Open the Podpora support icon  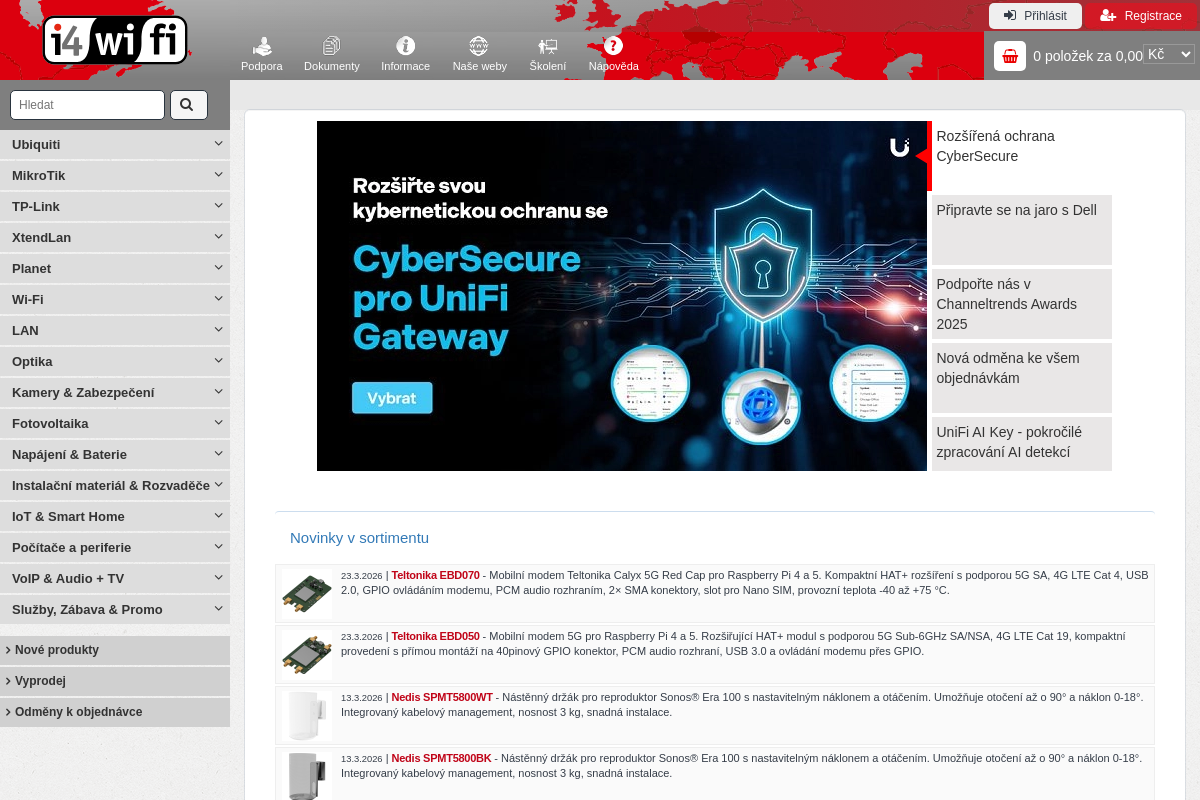coord(262,46)
